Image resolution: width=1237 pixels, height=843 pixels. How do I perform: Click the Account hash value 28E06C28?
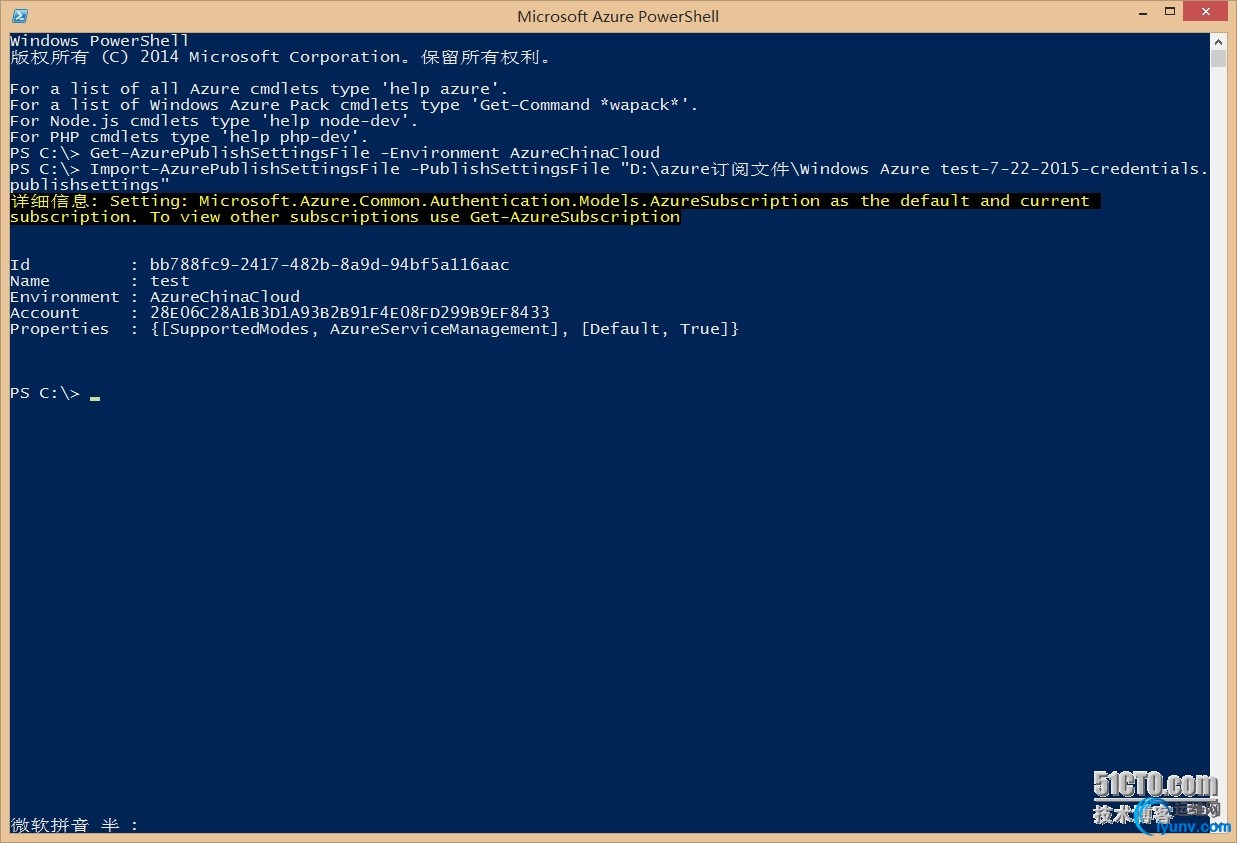click(x=349, y=313)
